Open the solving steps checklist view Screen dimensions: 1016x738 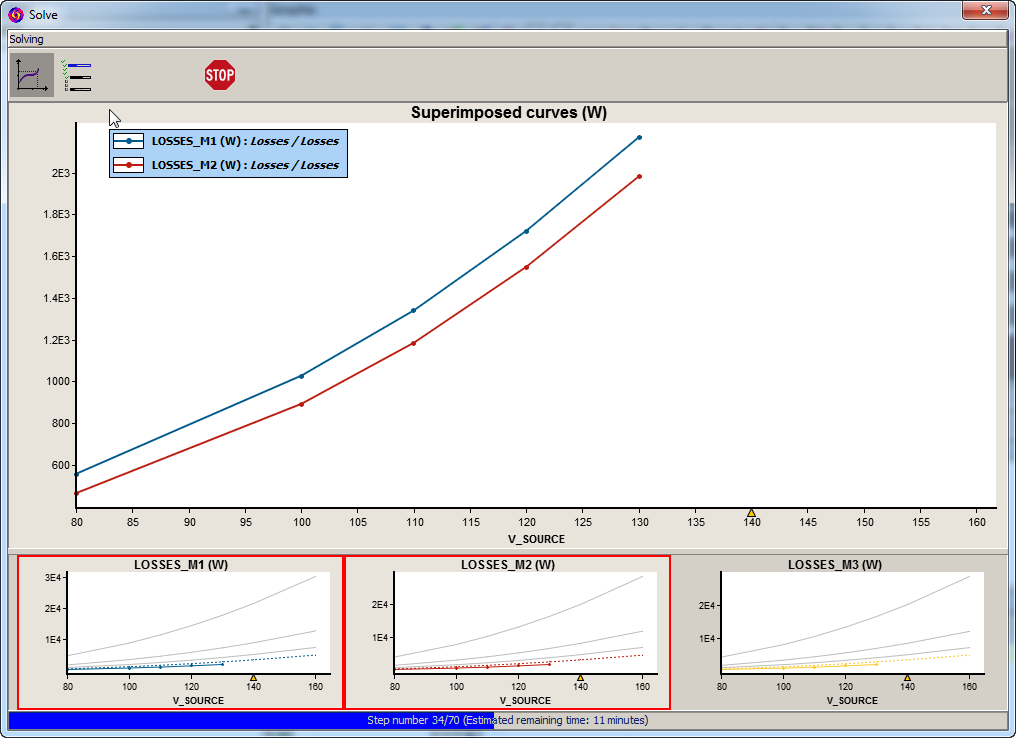[x=77, y=76]
